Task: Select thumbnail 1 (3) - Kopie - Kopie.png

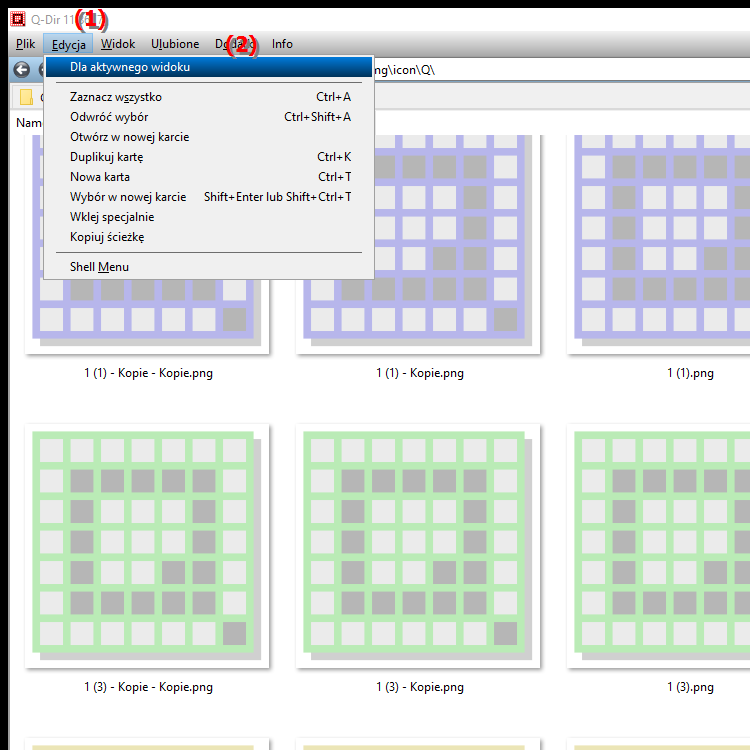Action: (147, 546)
